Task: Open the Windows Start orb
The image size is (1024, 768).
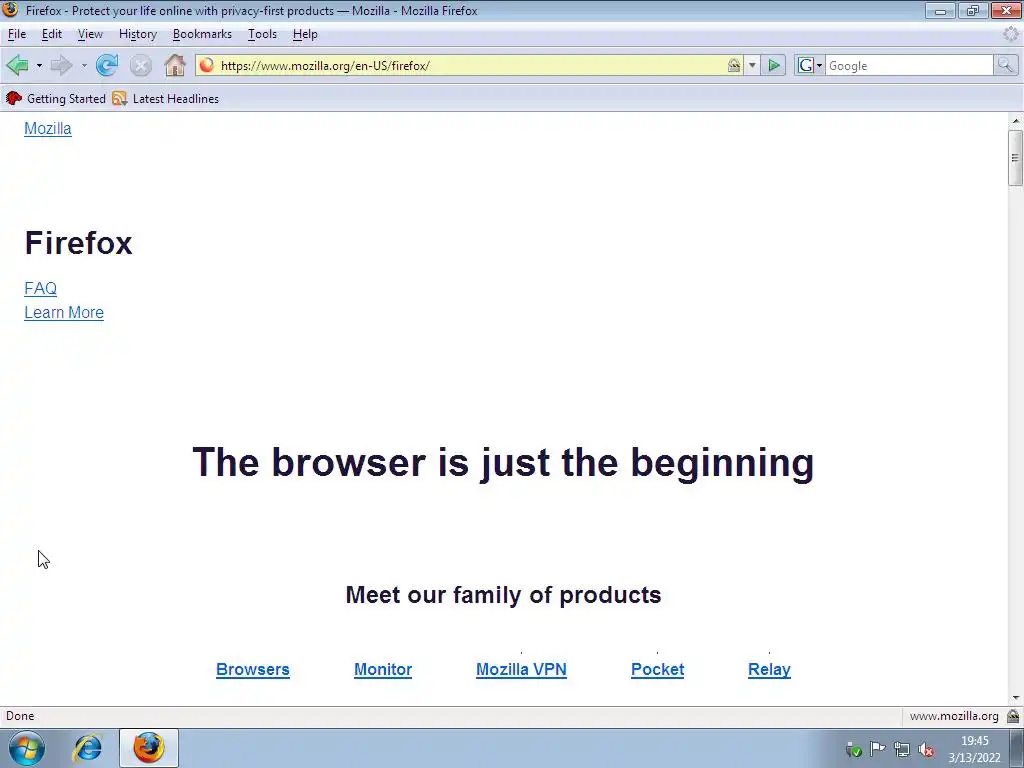Action: point(27,748)
